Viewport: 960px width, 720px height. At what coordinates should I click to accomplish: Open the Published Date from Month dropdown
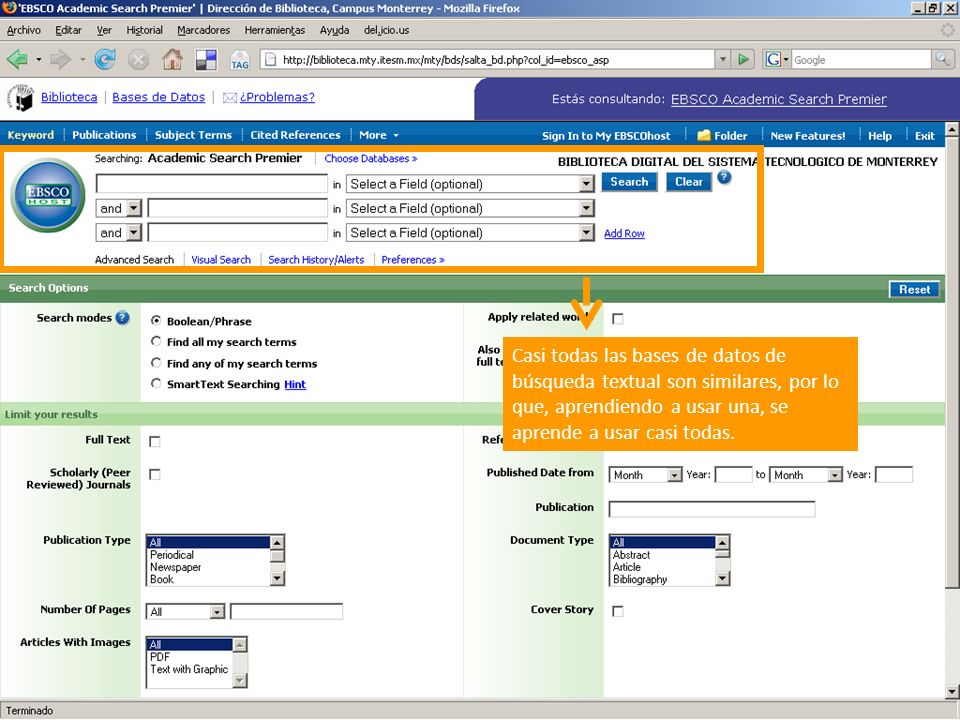(645, 474)
